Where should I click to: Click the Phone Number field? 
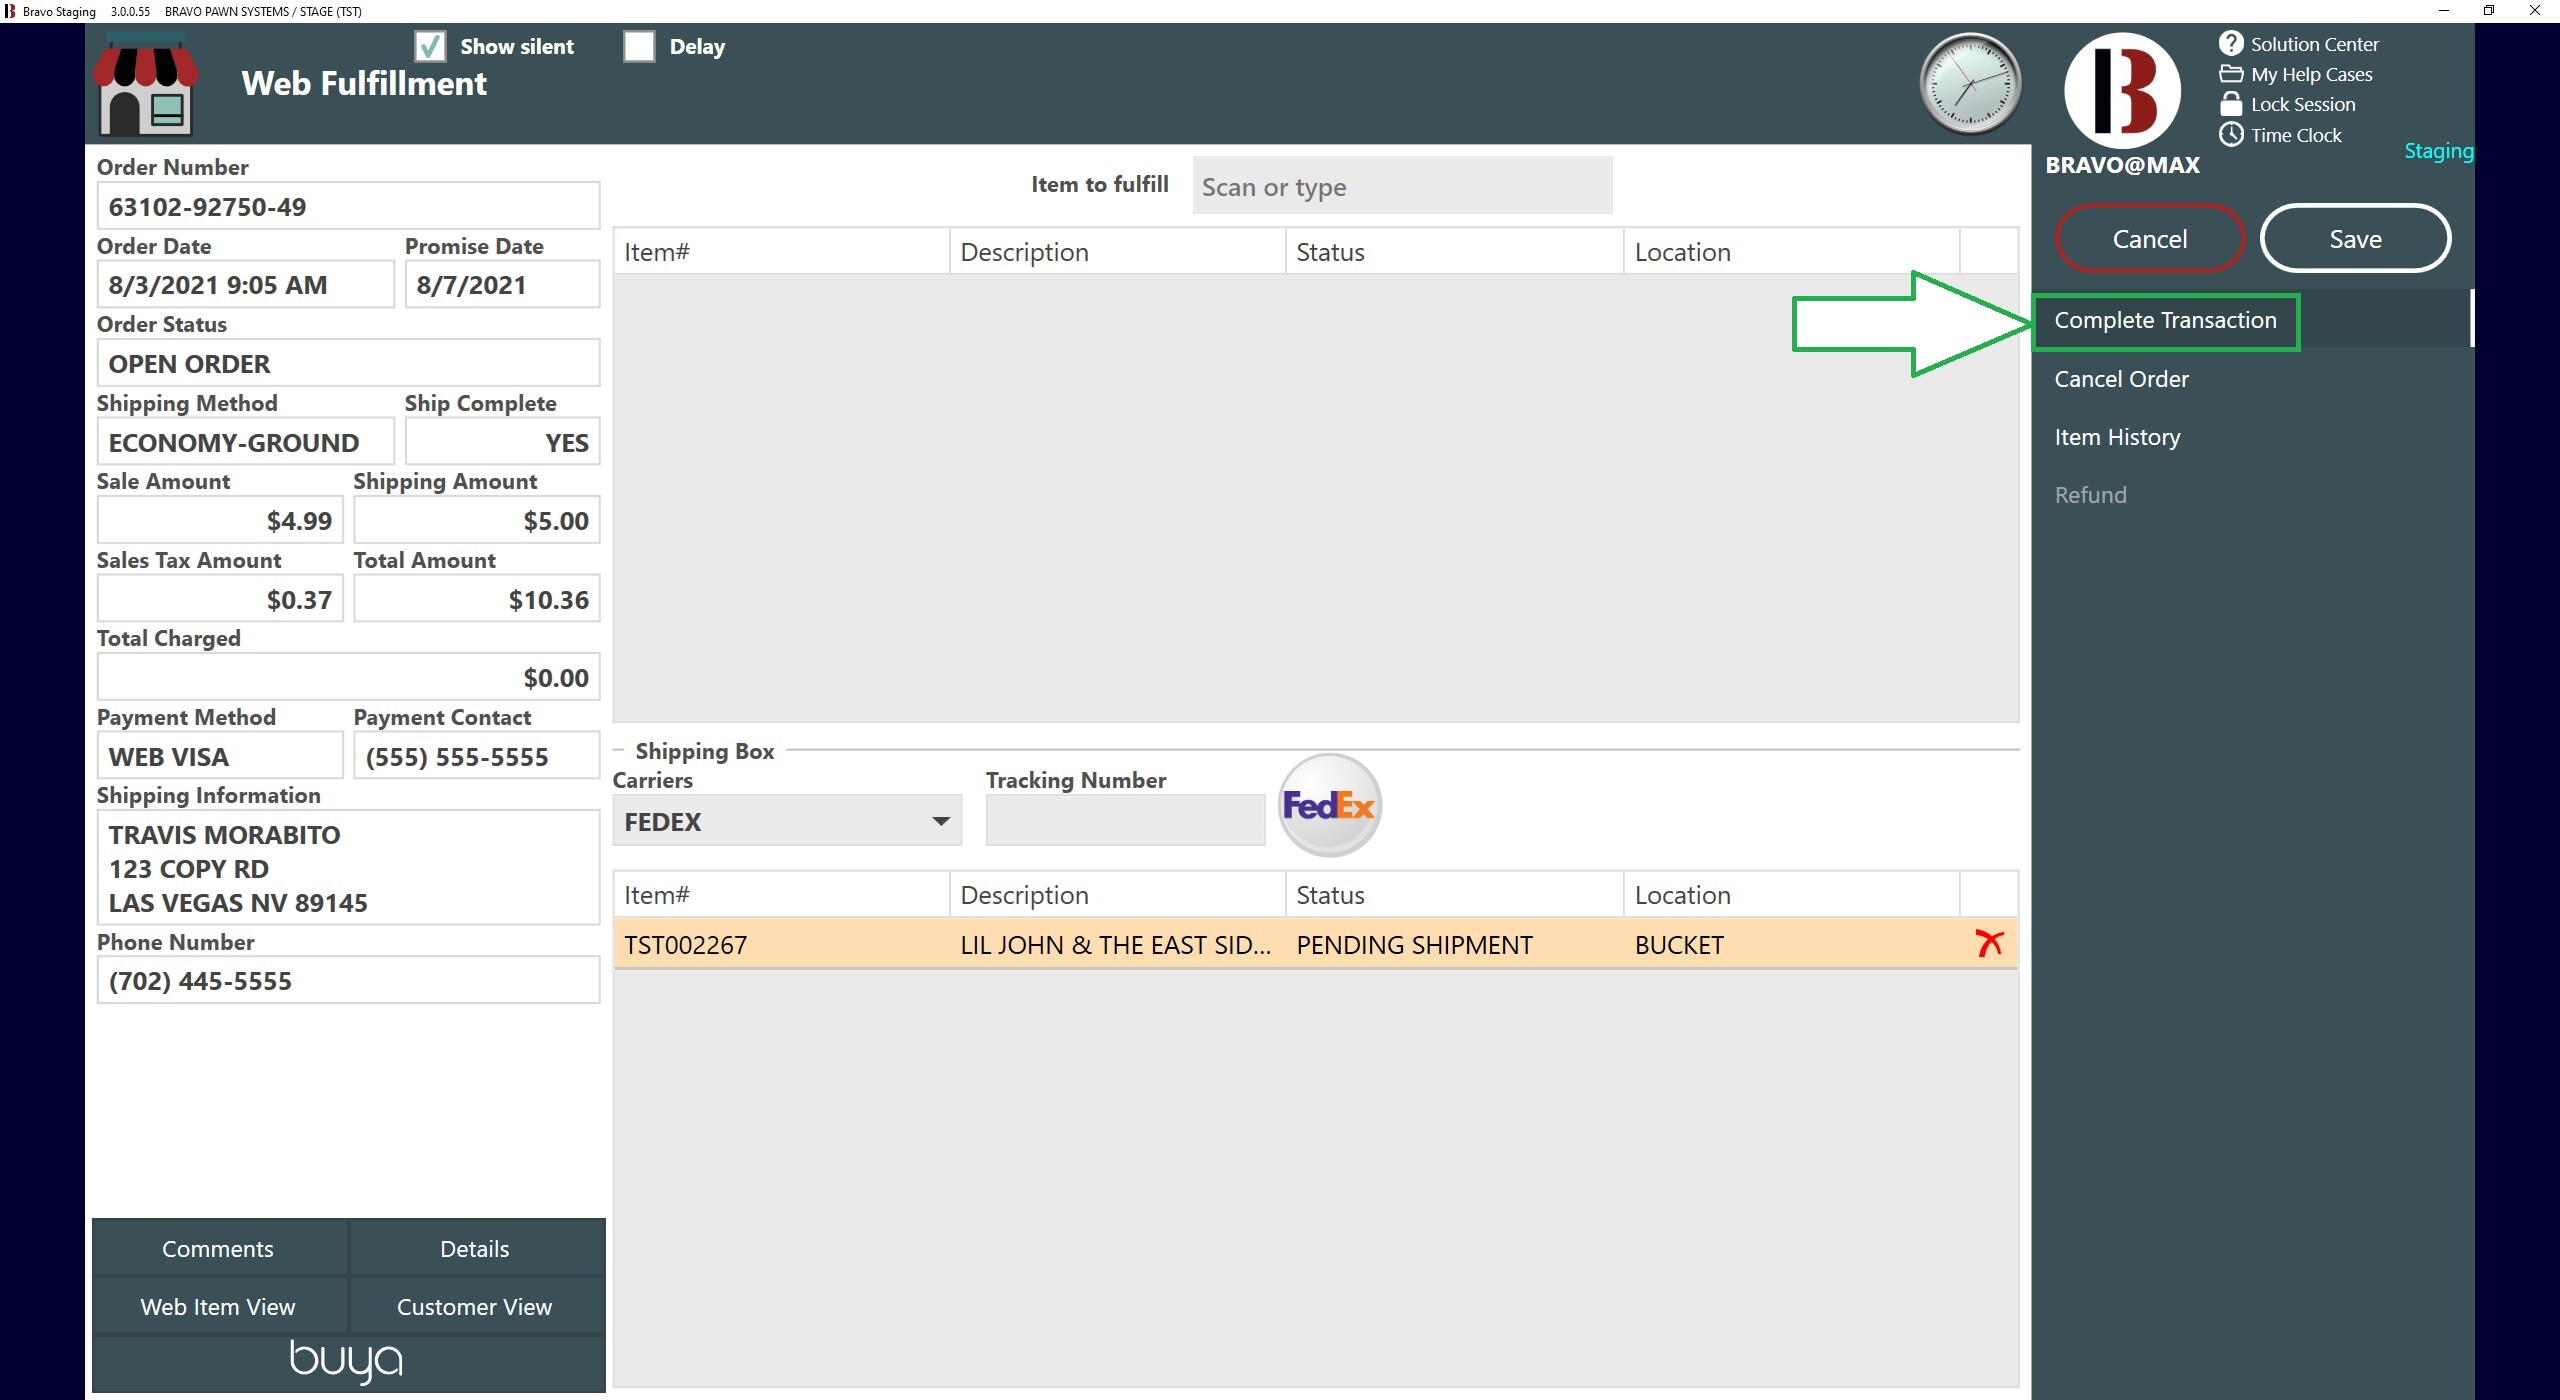click(x=348, y=980)
